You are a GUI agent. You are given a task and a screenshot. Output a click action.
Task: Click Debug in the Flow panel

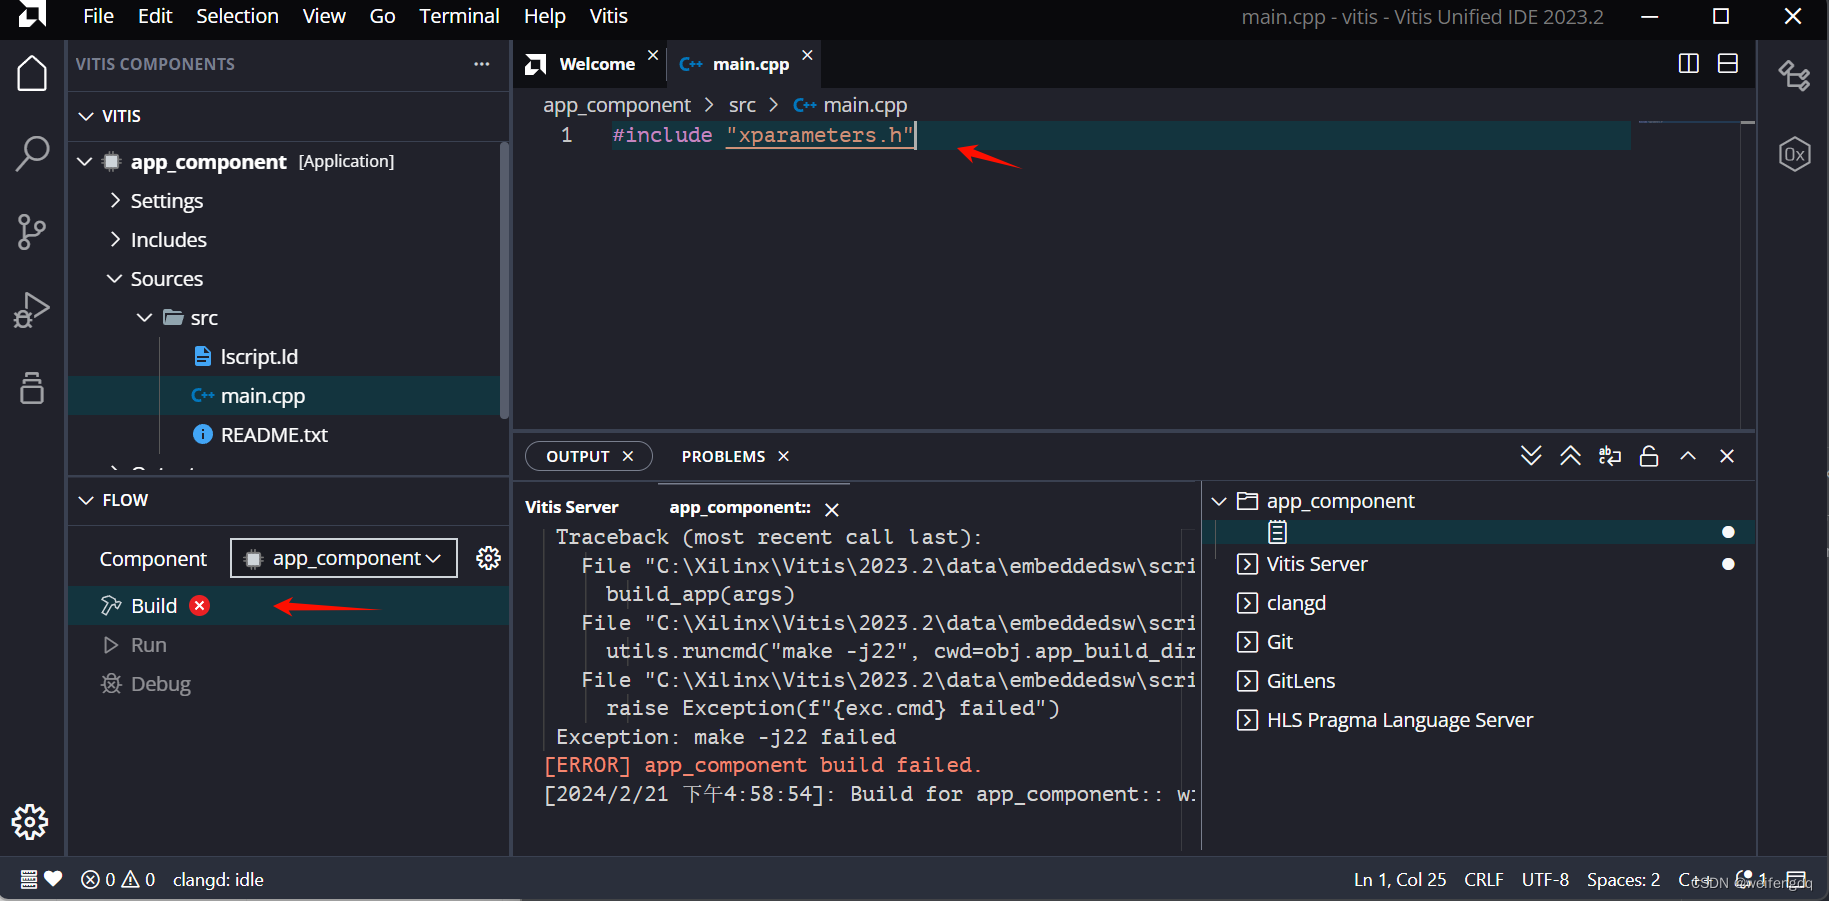[160, 684]
